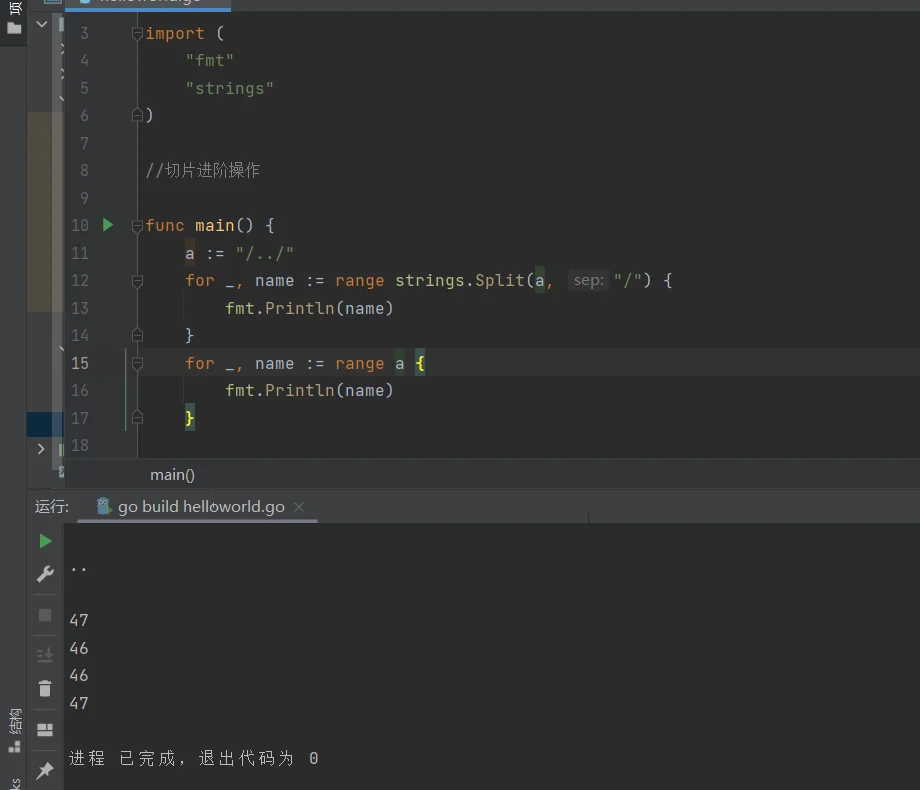The height and width of the screenshot is (790, 920).
Task: Click line number 15 in the gutter
Action: click(80, 363)
